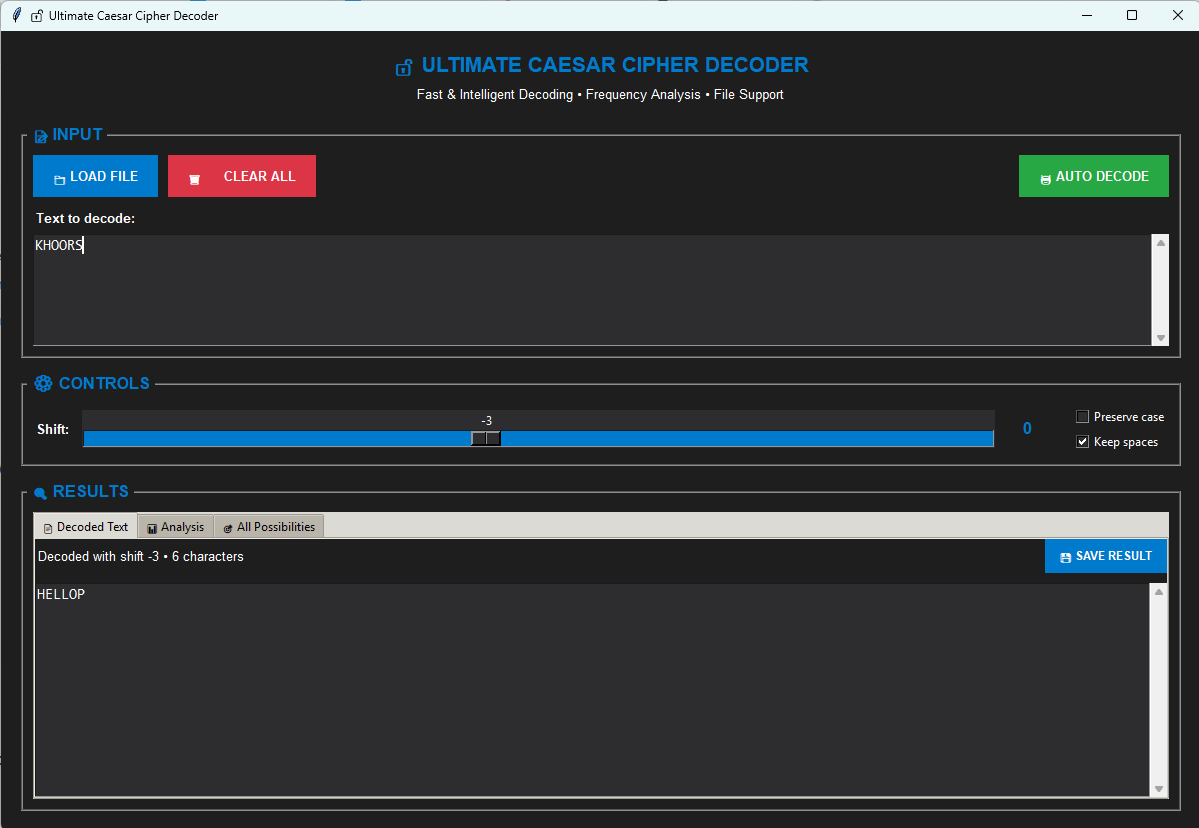This screenshot has height=828, width=1199.
Task: Click the Shift slider handle
Action: [x=486, y=438]
